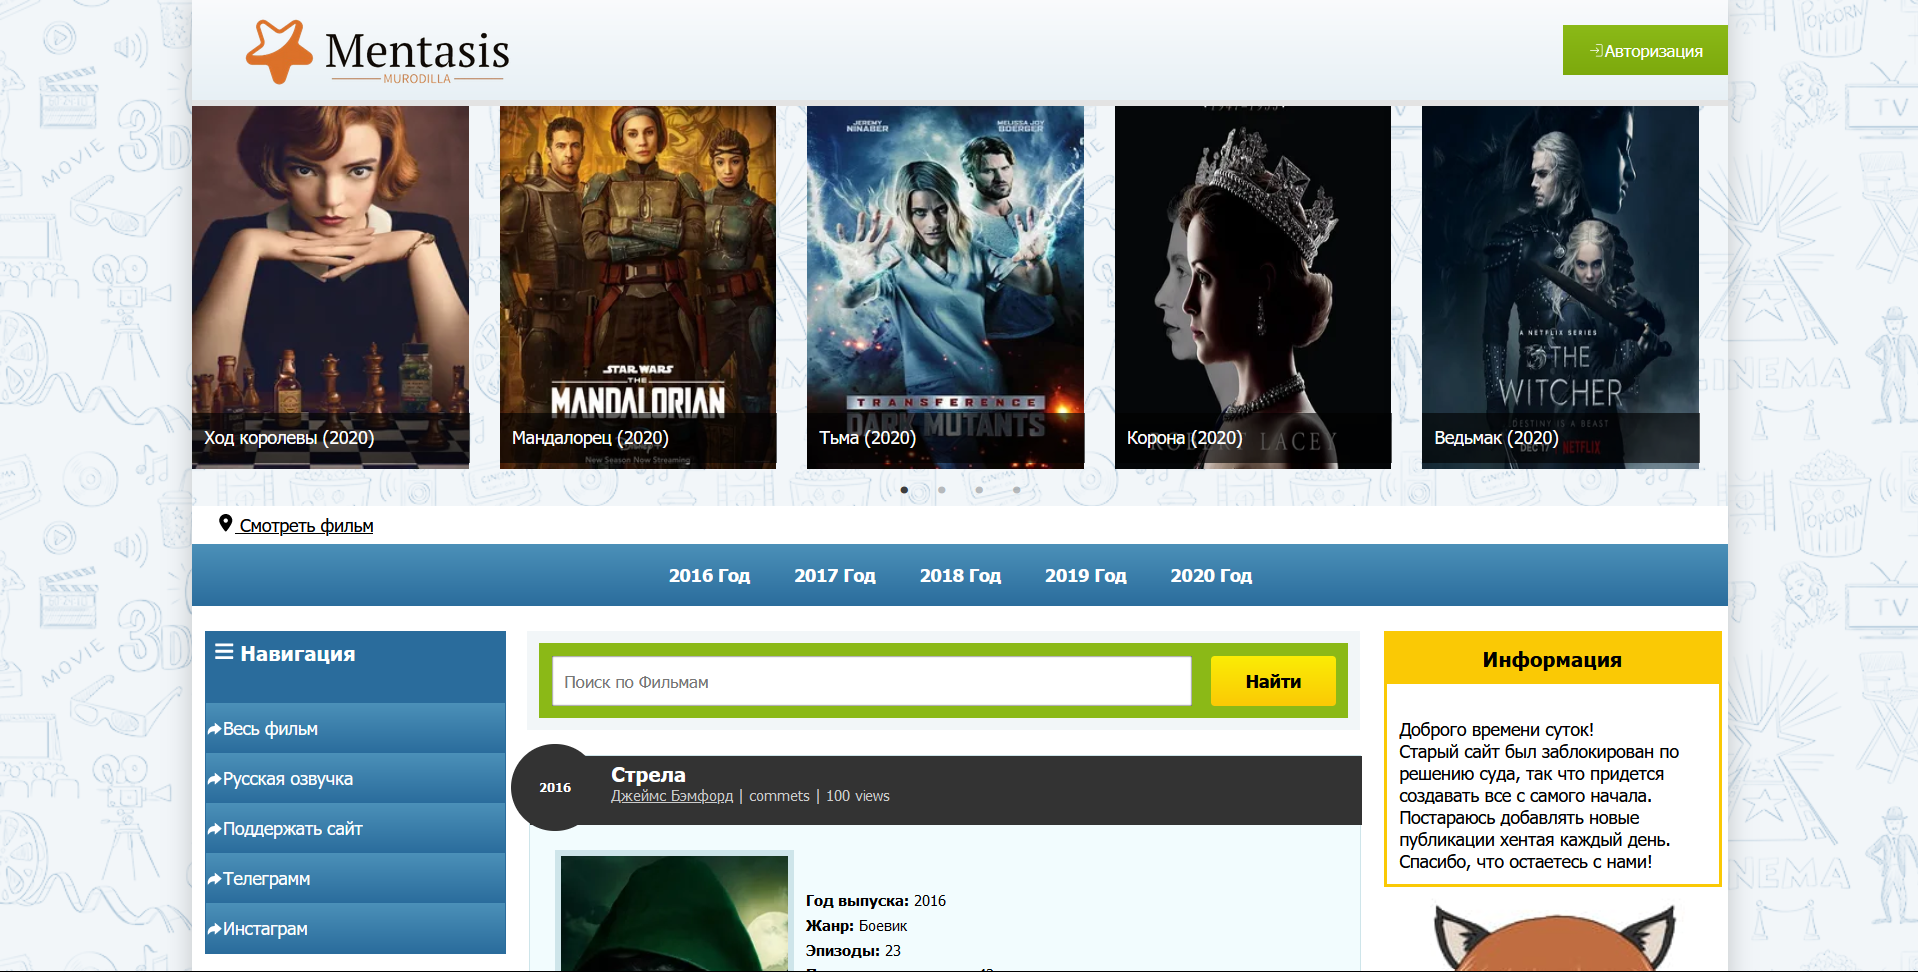Open the Мандалорец (2020) poster

coord(638,287)
